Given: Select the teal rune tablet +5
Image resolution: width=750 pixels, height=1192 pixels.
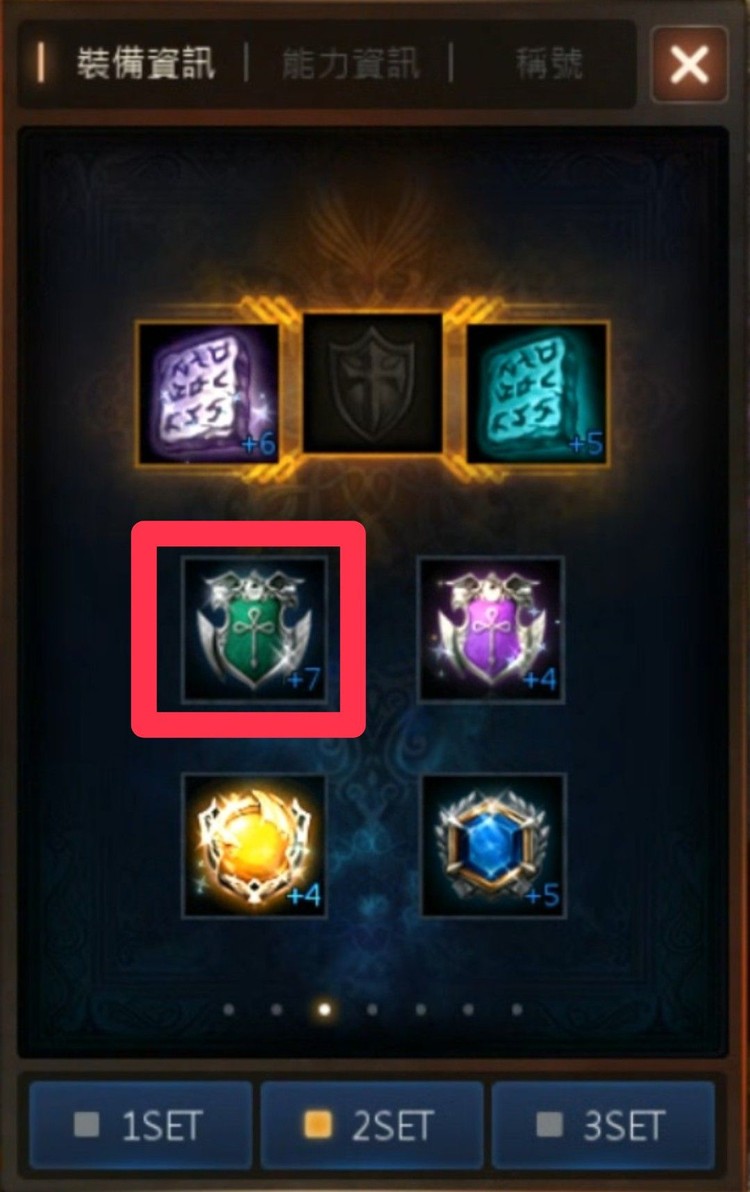Looking at the screenshot, I should [536, 393].
